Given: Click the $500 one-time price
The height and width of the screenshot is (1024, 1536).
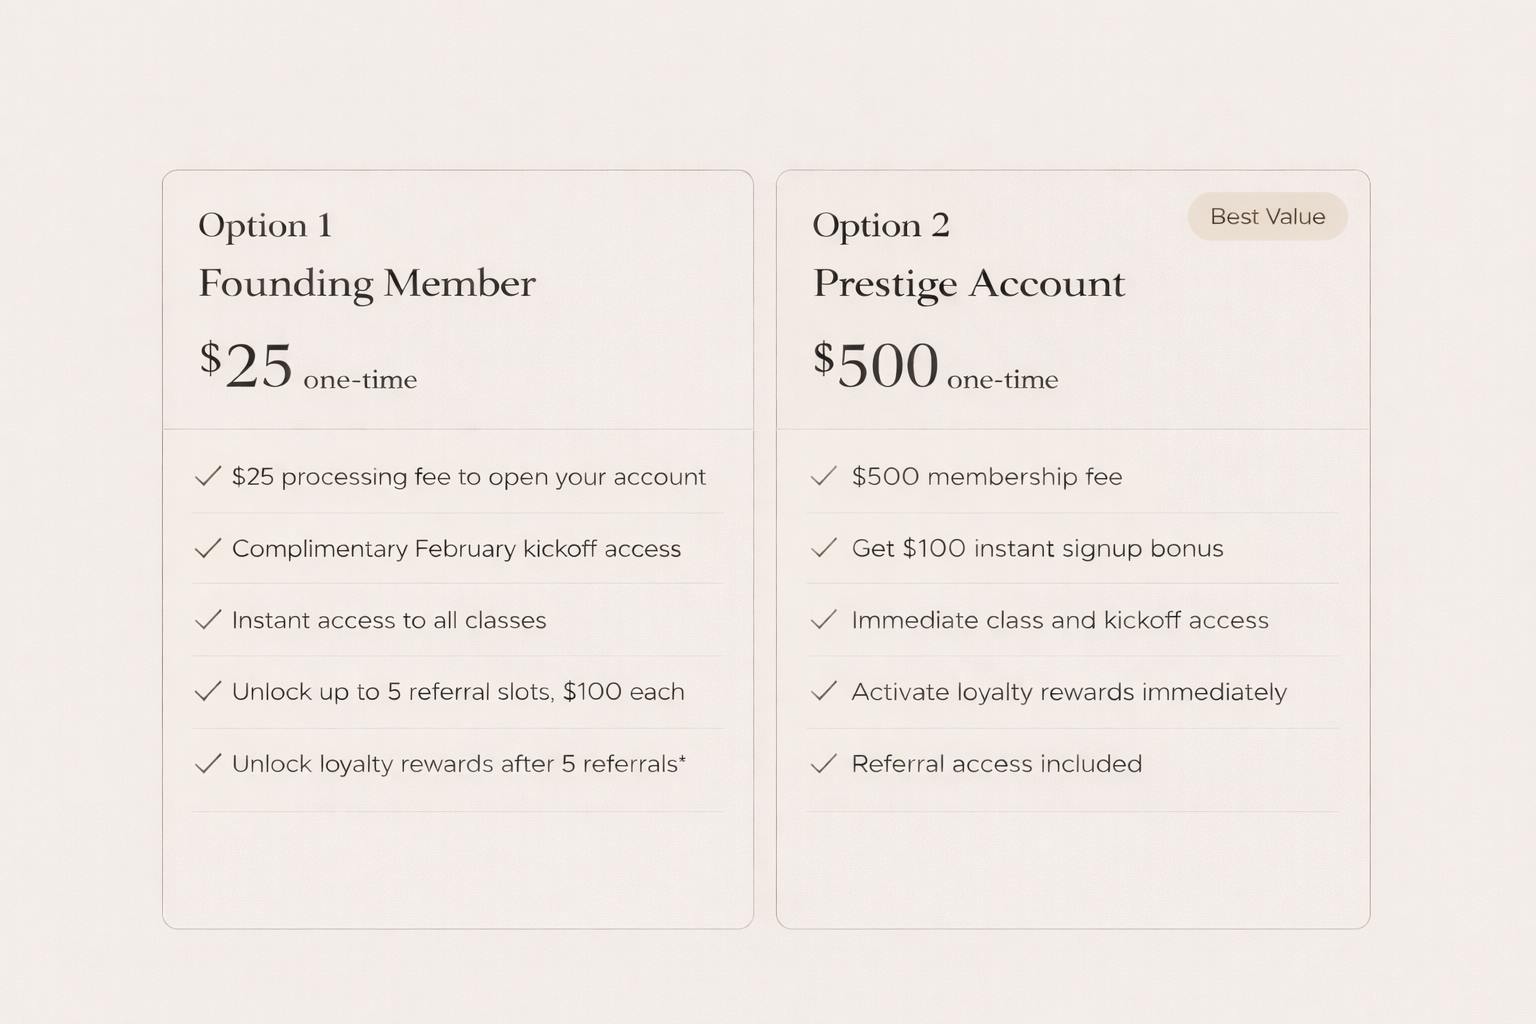Looking at the screenshot, I should (935, 366).
